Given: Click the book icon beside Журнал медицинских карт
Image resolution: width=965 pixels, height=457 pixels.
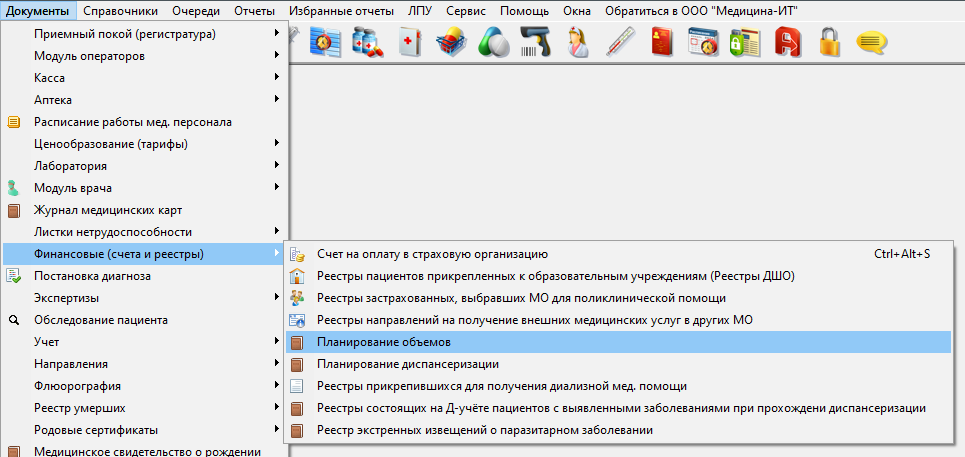Looking at the screenshot, I should (14, 210).
